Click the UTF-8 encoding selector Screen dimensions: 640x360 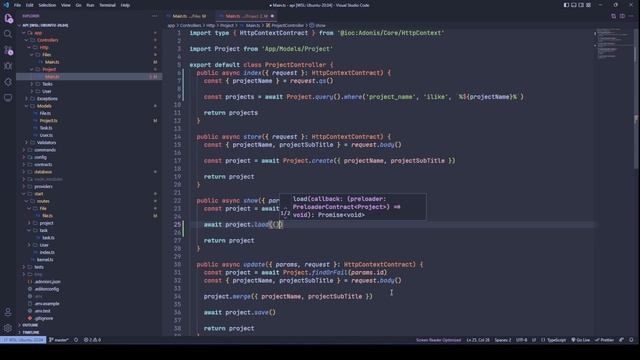[x=521, y=340]
